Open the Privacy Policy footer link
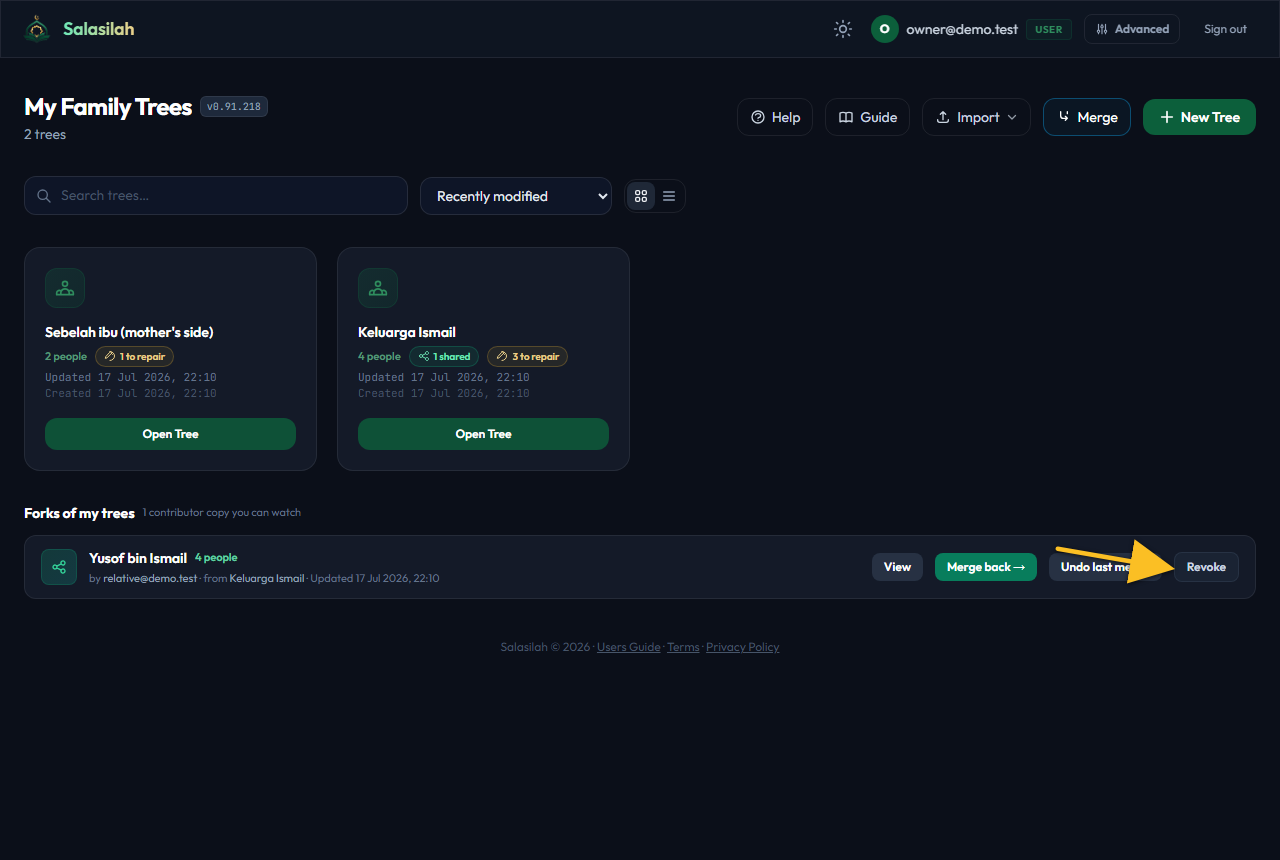 click(x=742, y=647)
